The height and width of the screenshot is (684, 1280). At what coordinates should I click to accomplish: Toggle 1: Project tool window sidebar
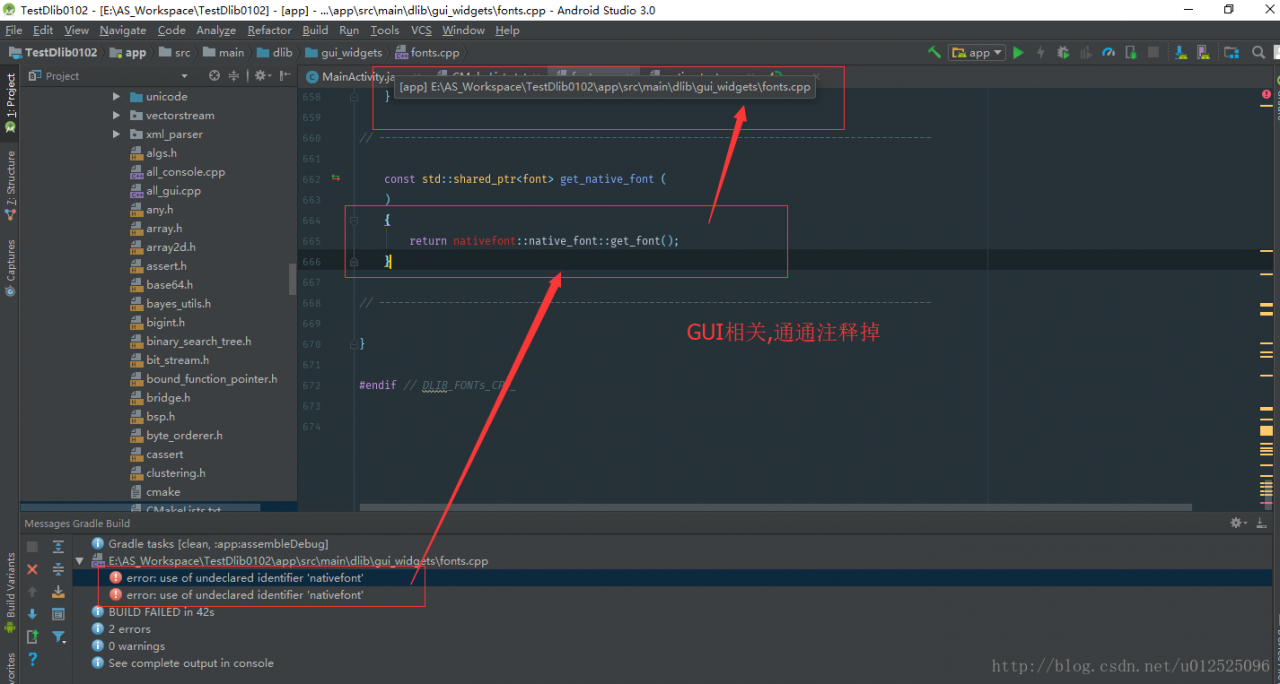[10, 104]
